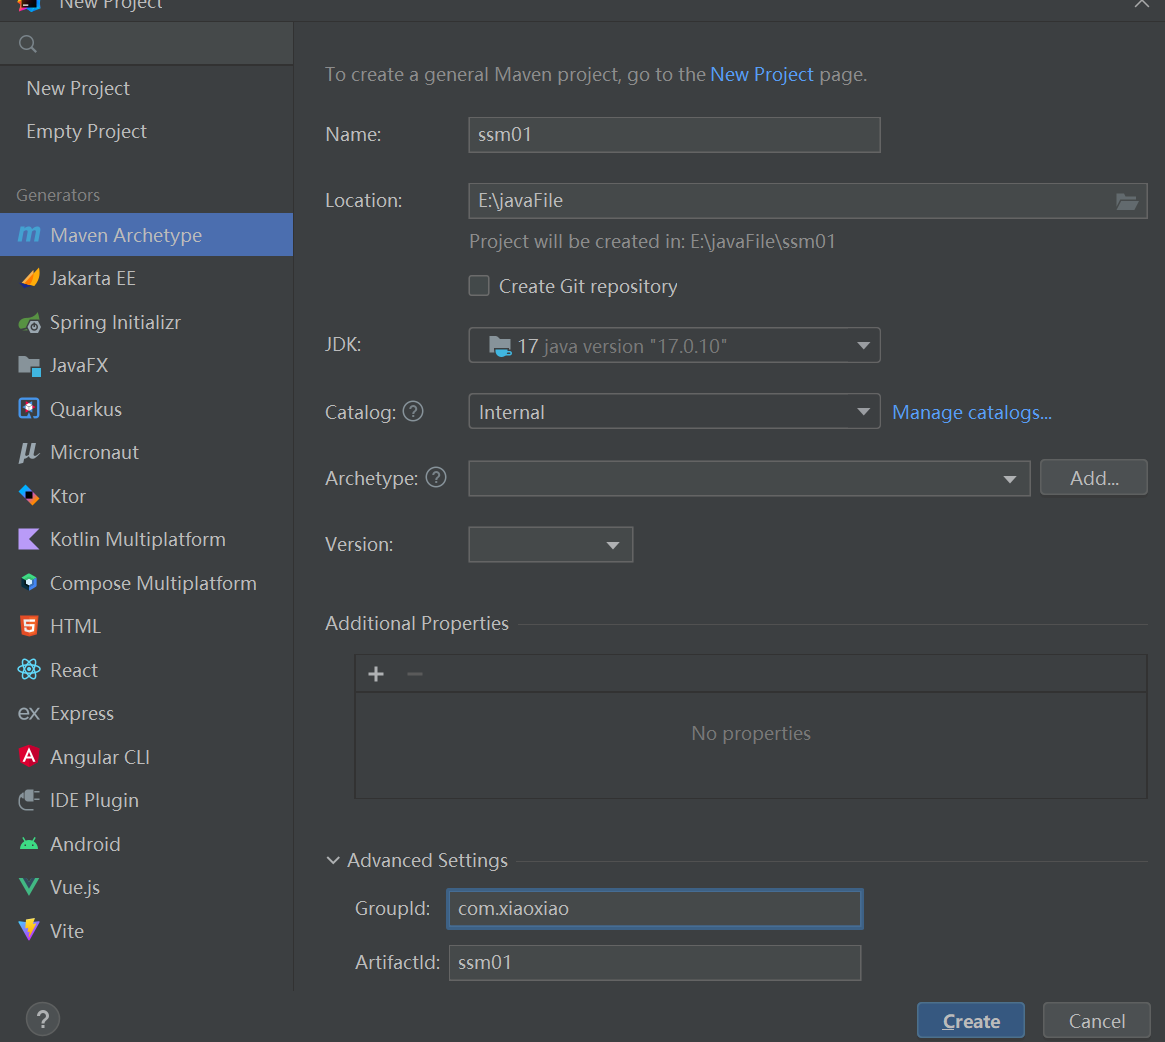Add property with plus icon
Viewport: 1165px width, 1042px height.
point(376,674)
